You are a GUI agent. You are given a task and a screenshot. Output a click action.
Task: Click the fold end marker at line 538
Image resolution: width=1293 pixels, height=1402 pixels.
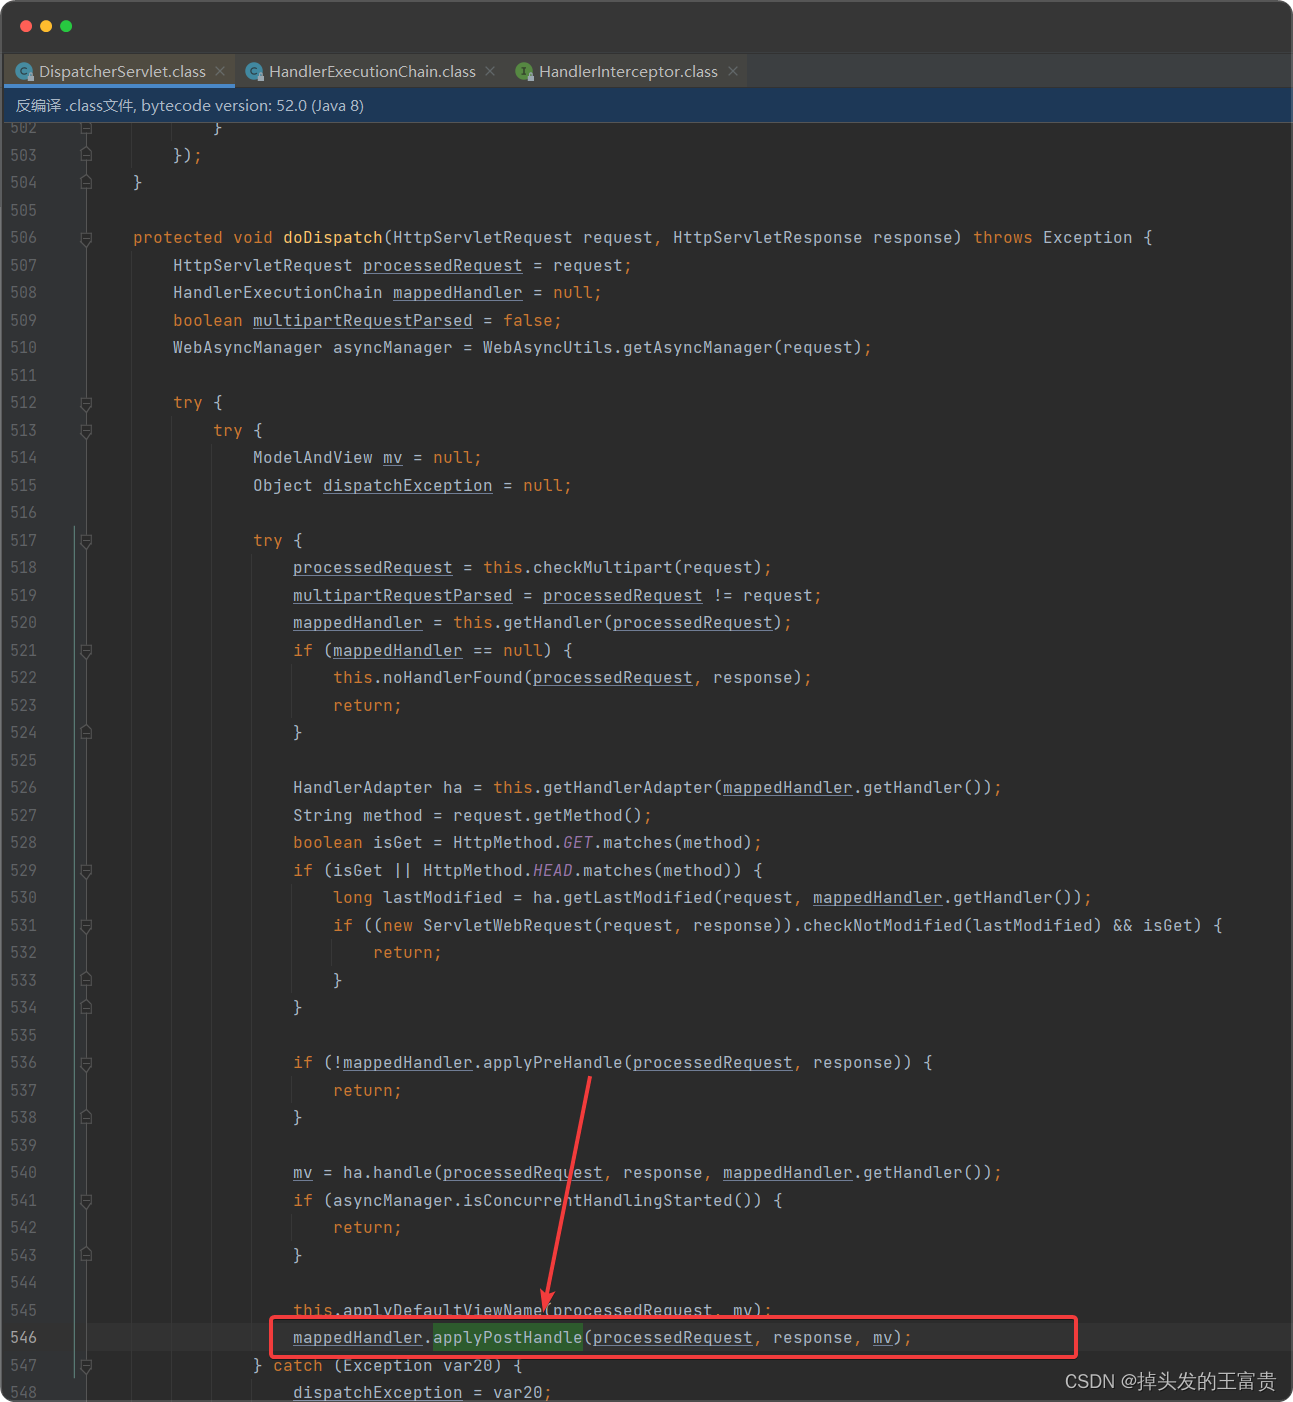click(x=86, y=1118)
